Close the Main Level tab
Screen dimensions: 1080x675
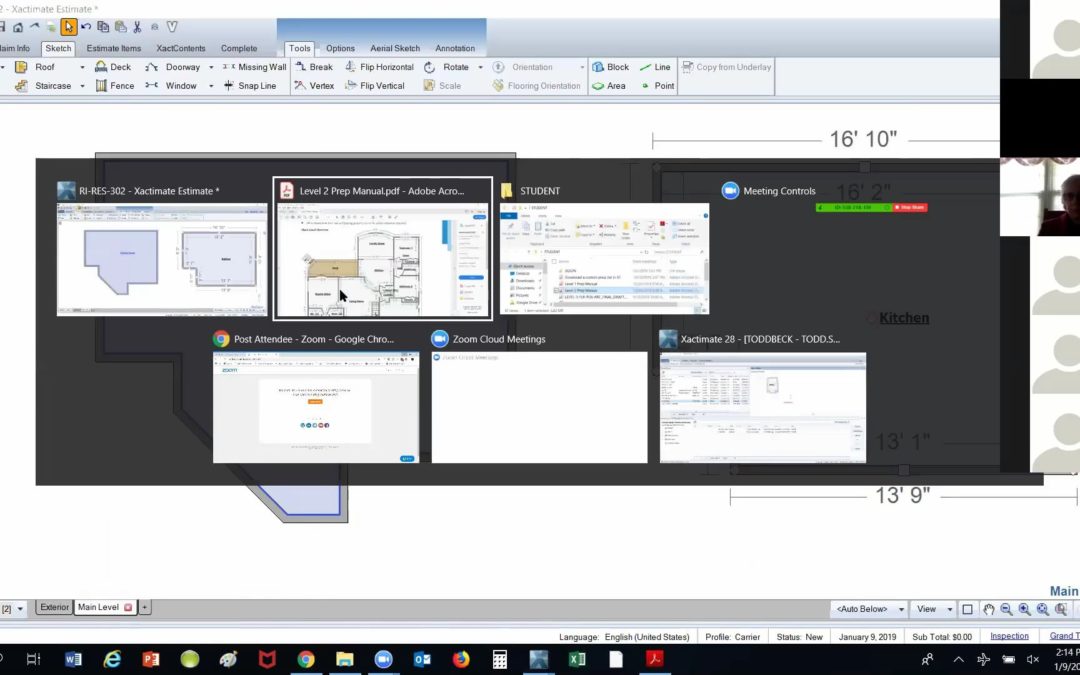(128, 608)
